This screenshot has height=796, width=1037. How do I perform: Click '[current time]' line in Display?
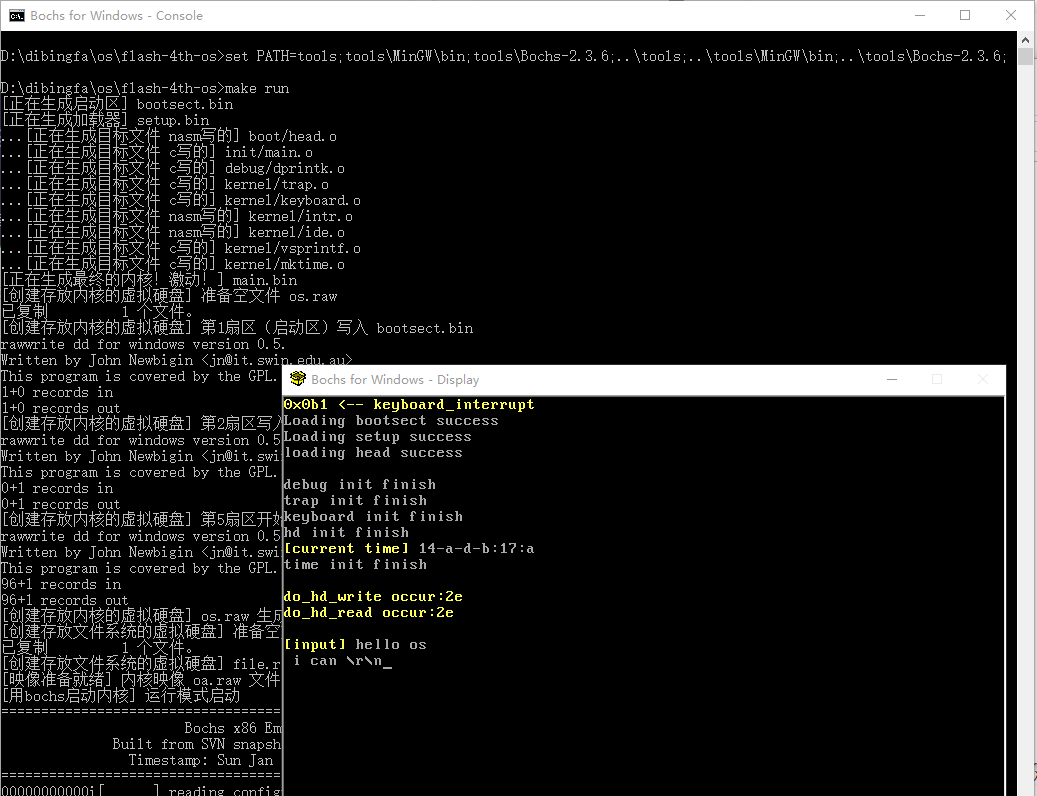click(x=409, y=549)
